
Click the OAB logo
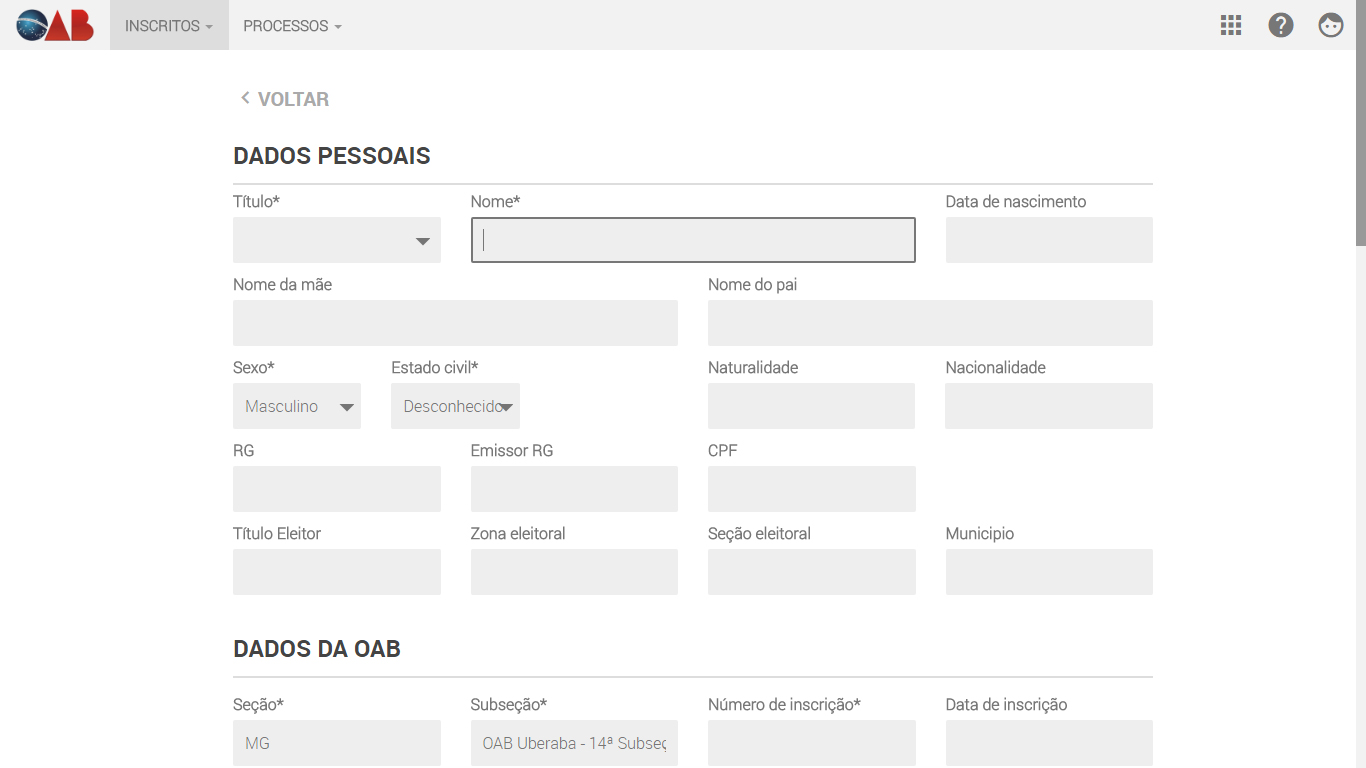[x=55, y=25]
